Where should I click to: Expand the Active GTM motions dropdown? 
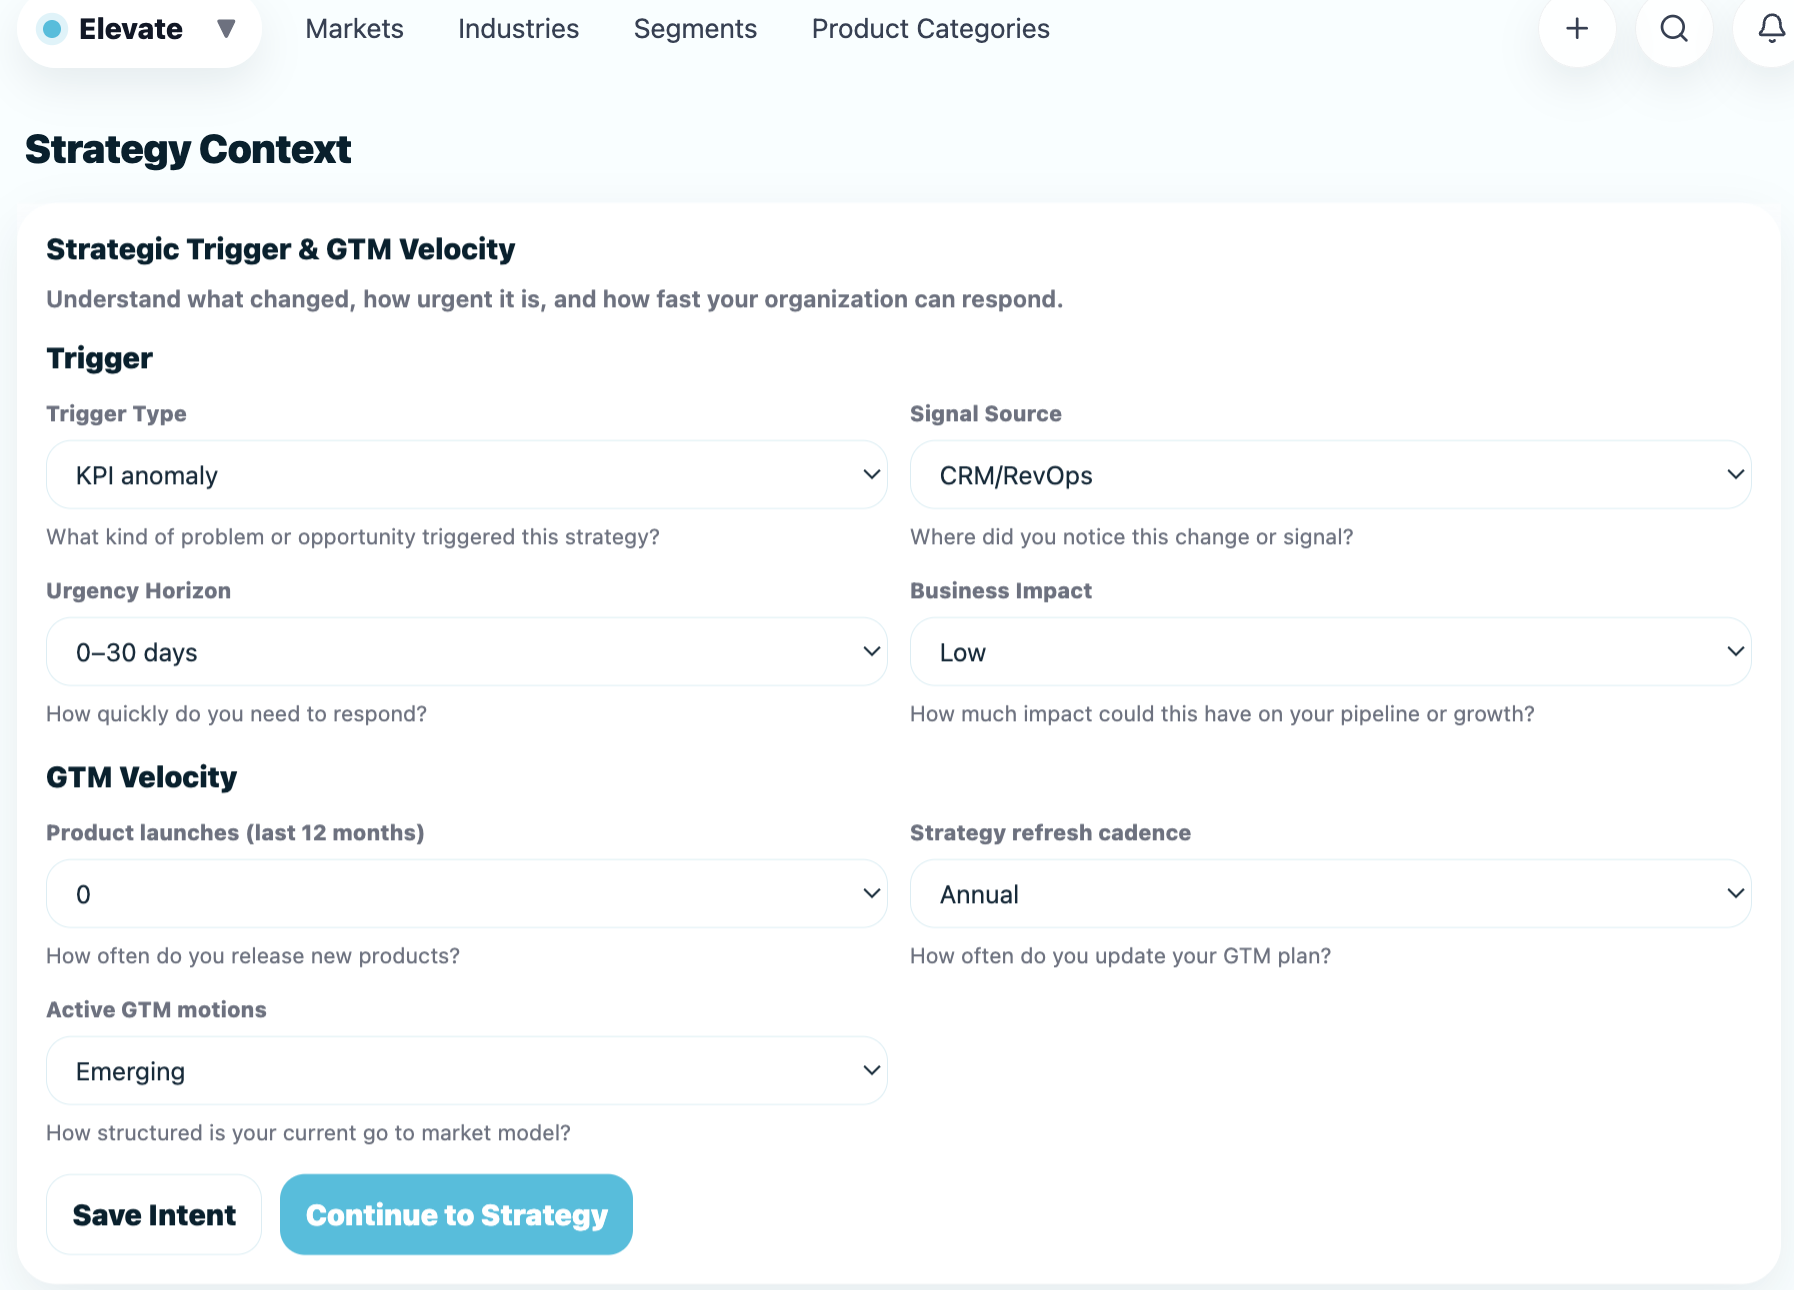click(466, 1071)
